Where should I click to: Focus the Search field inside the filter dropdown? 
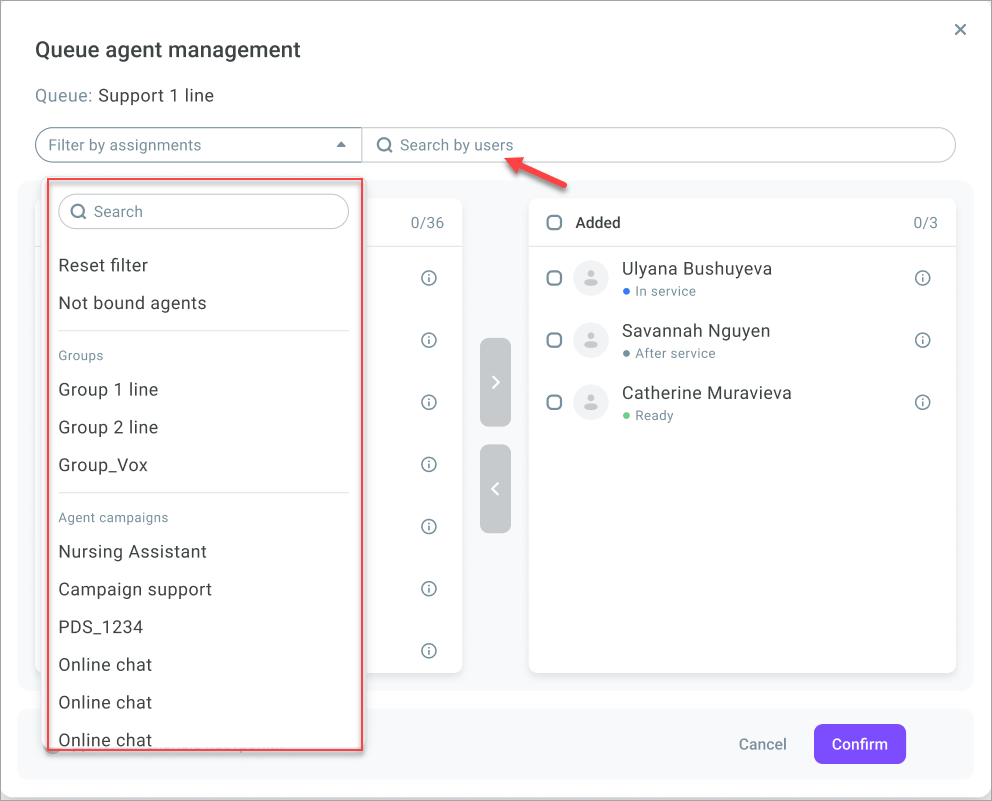click(x=203, y=211)
